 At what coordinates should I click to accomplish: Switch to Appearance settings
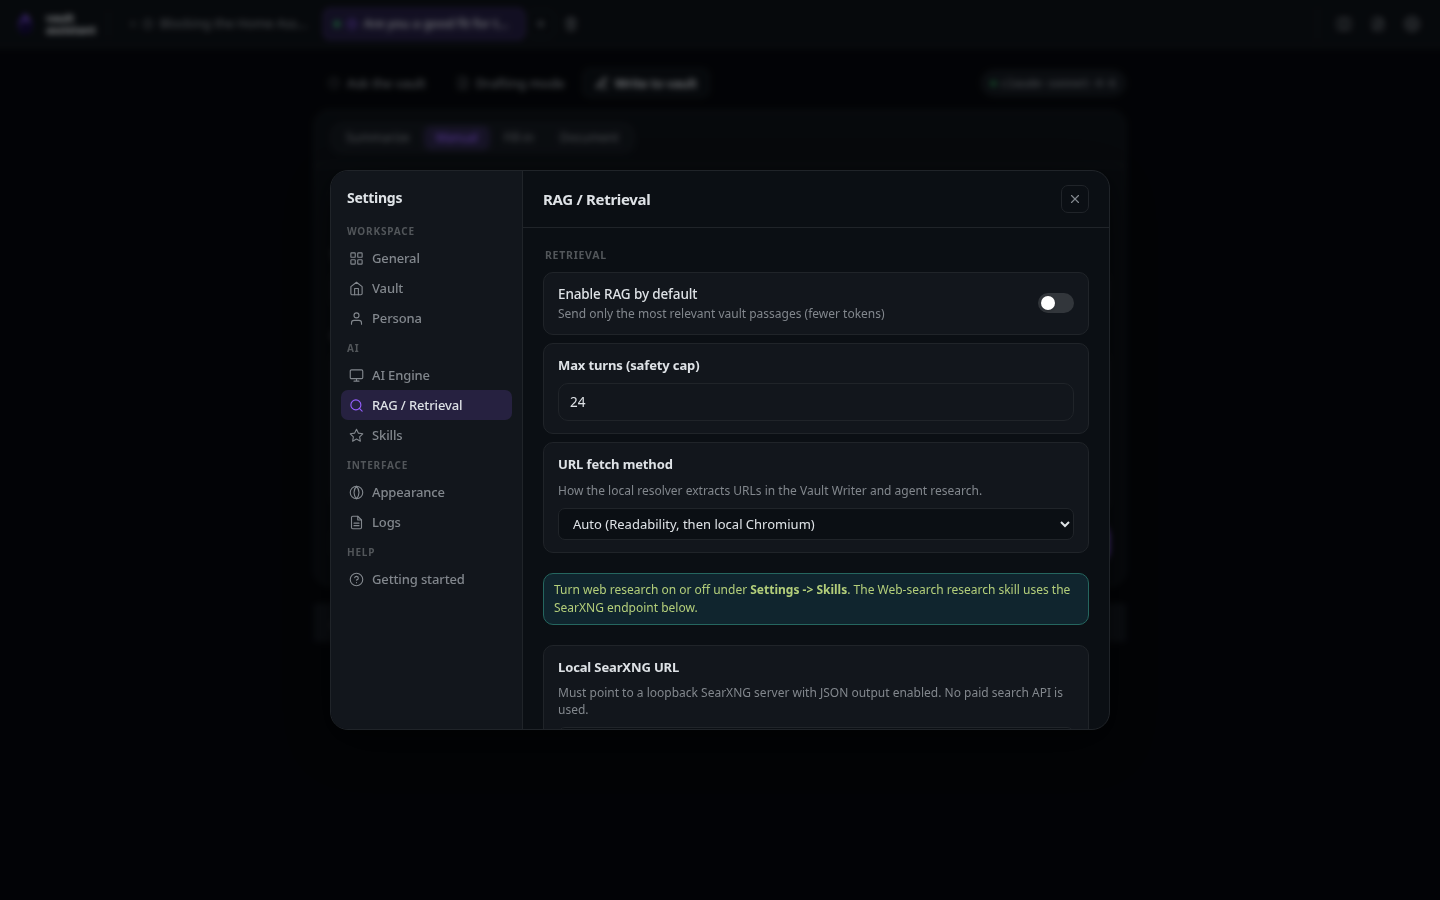tap(426, 492)
